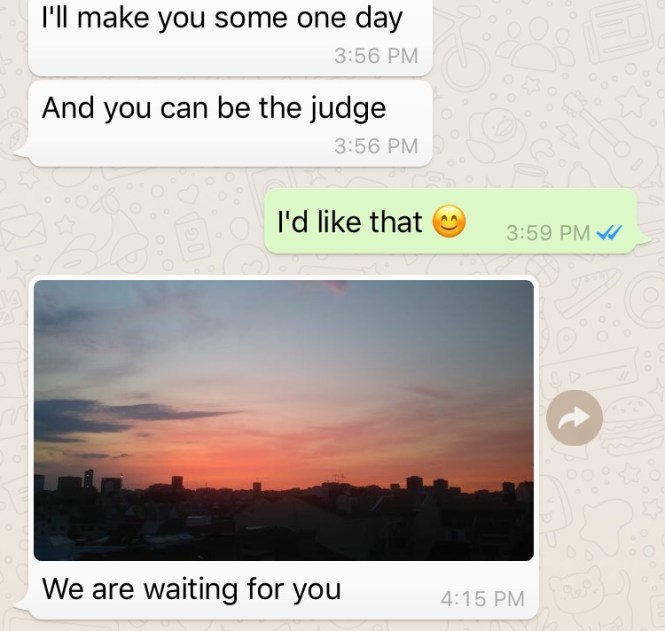Tap the smiling emoji in the green bubble

[449, 221]
